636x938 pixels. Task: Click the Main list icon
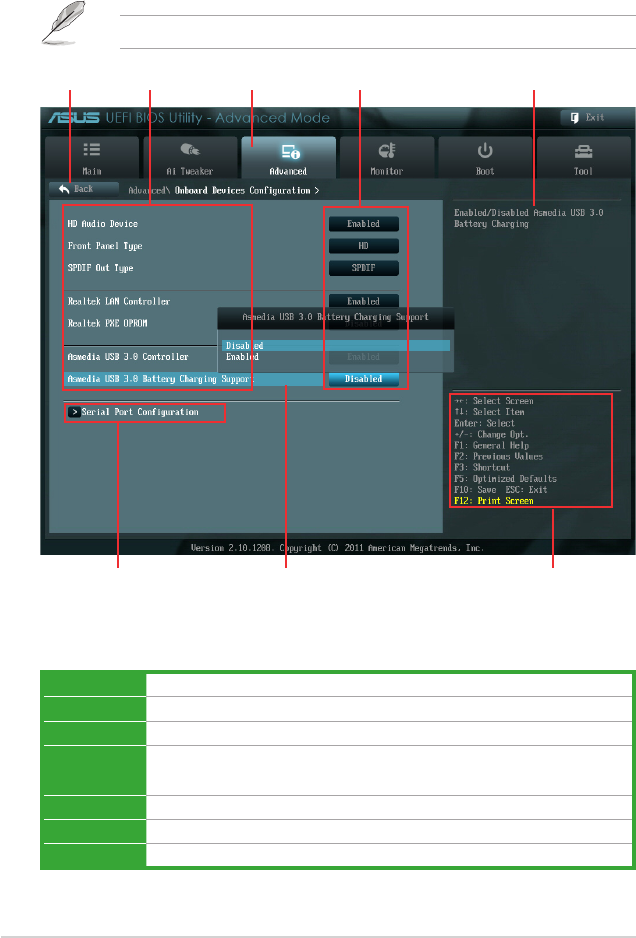pyautogui.click(x=92, y=150)
